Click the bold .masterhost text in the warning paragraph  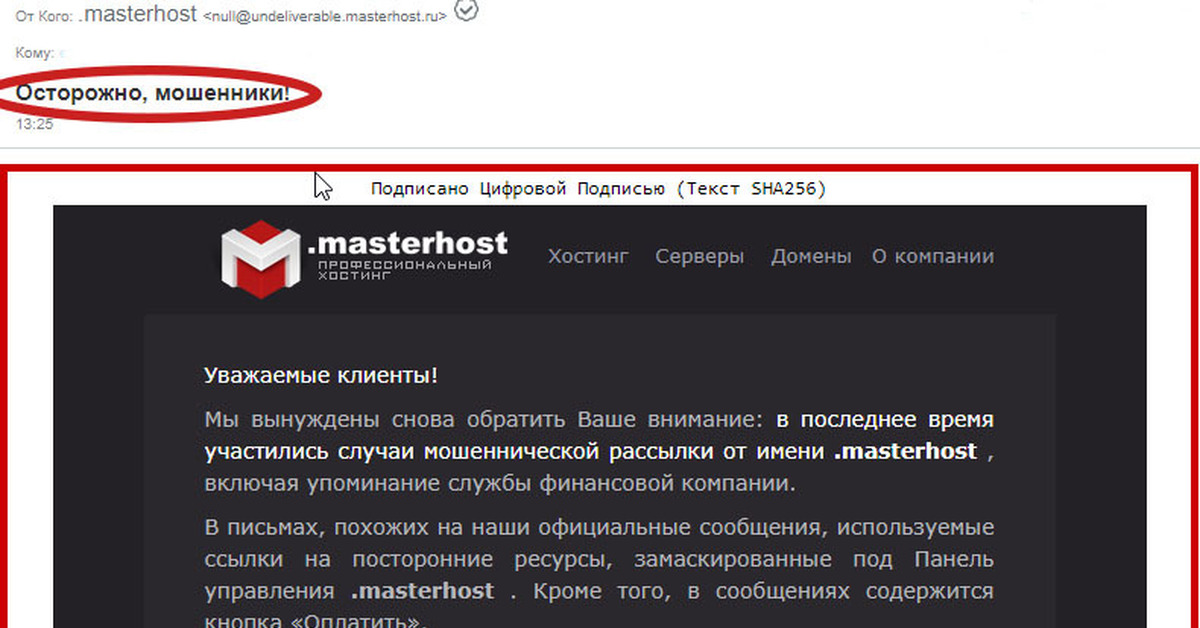pyautogui.click(x=906, y=451)
